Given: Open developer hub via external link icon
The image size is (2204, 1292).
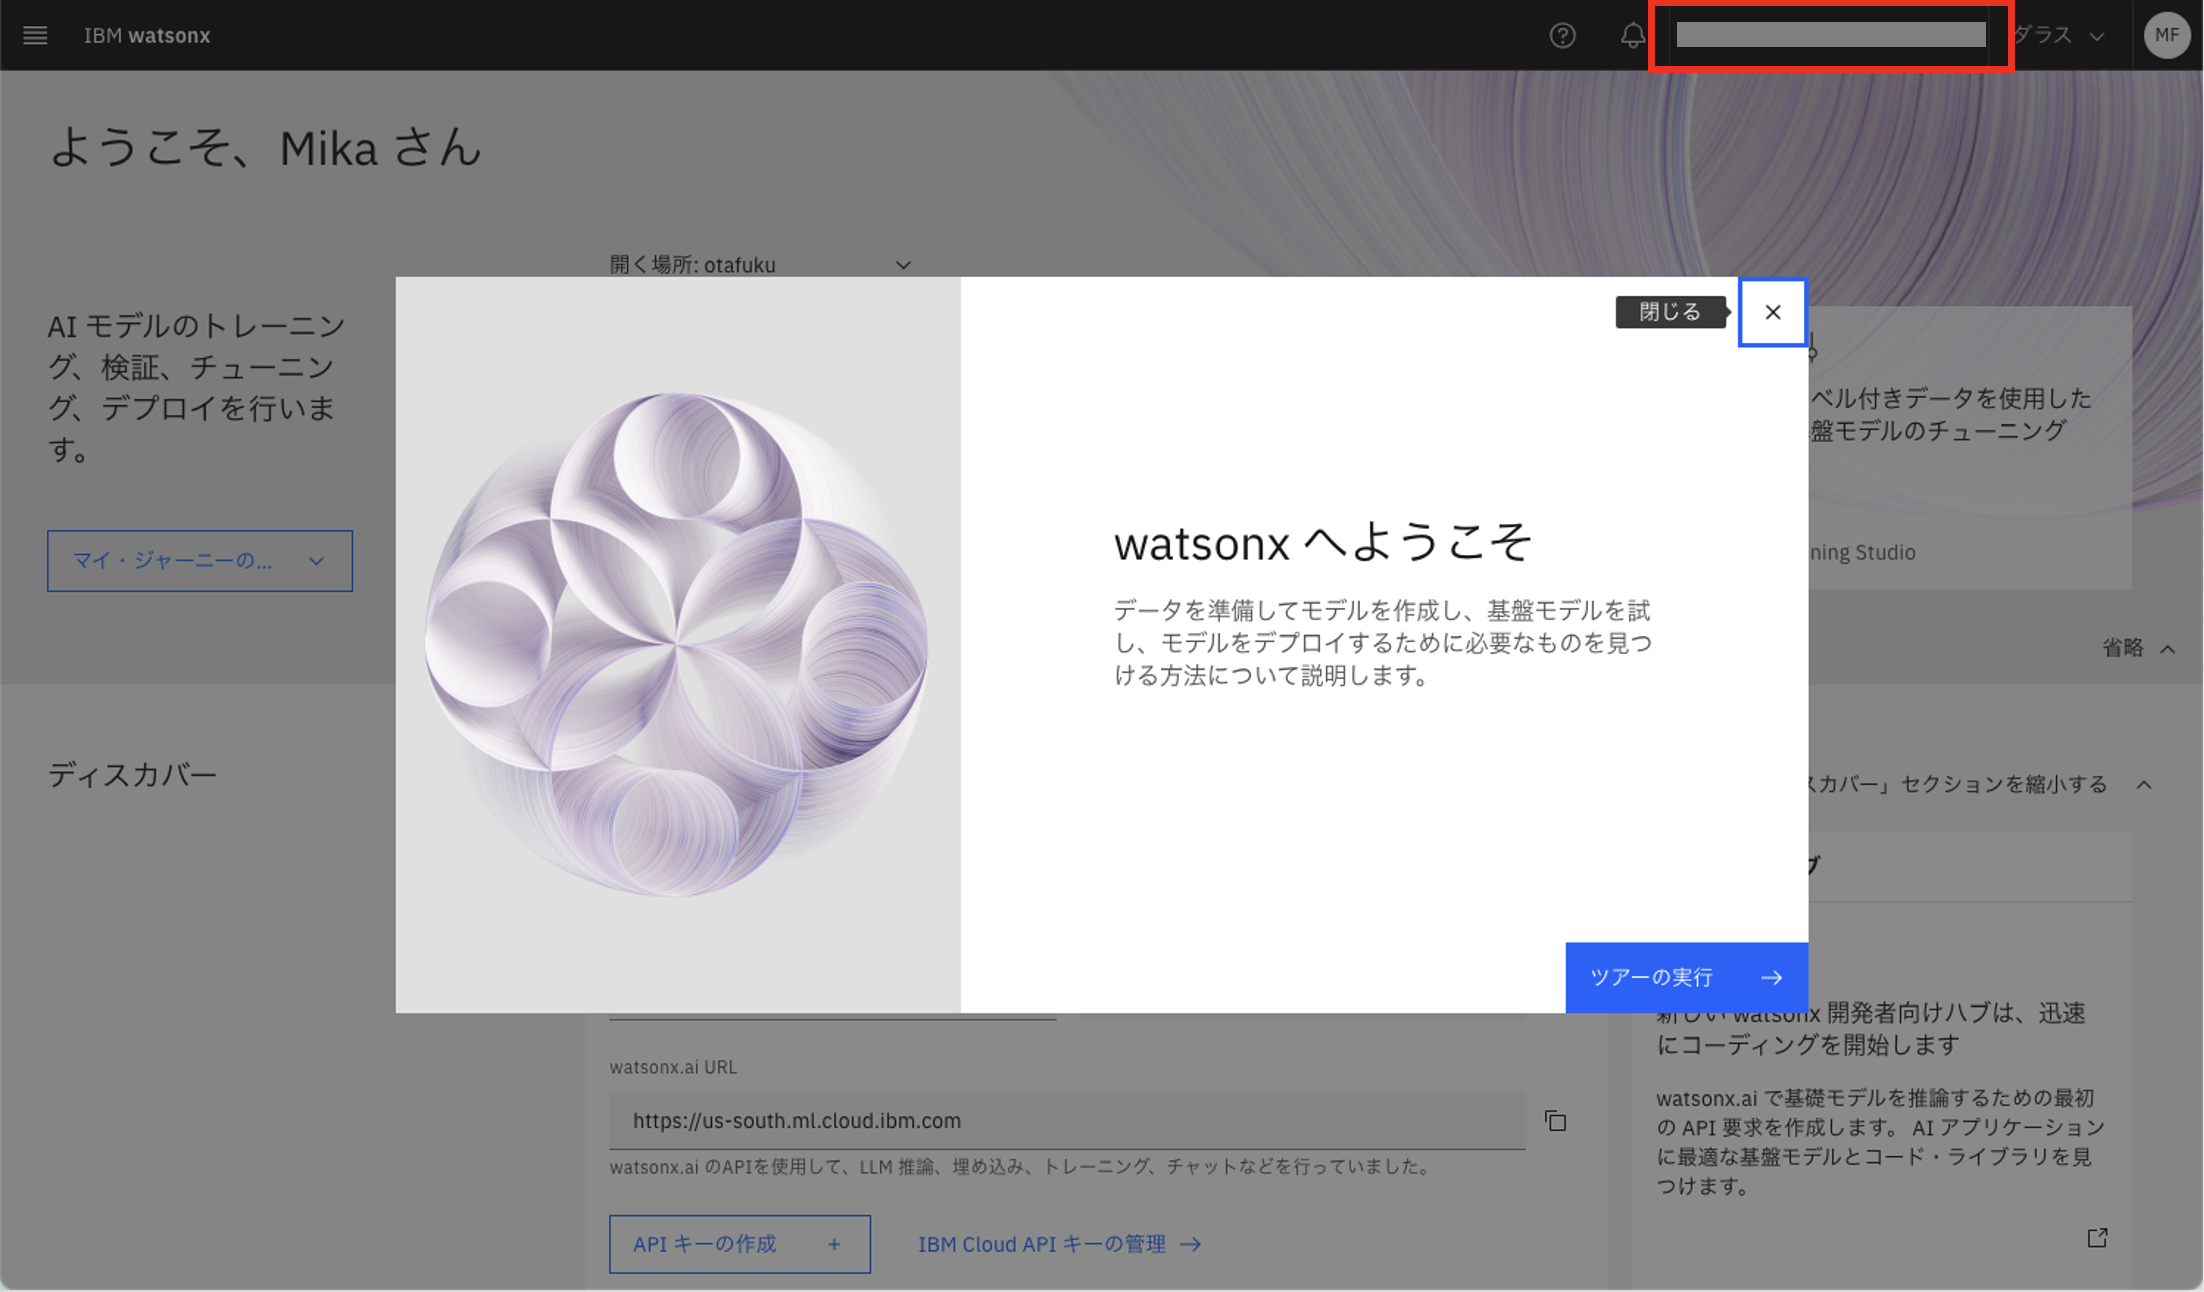Looking at the screenshot, I should click(x=2097, y=1238).
